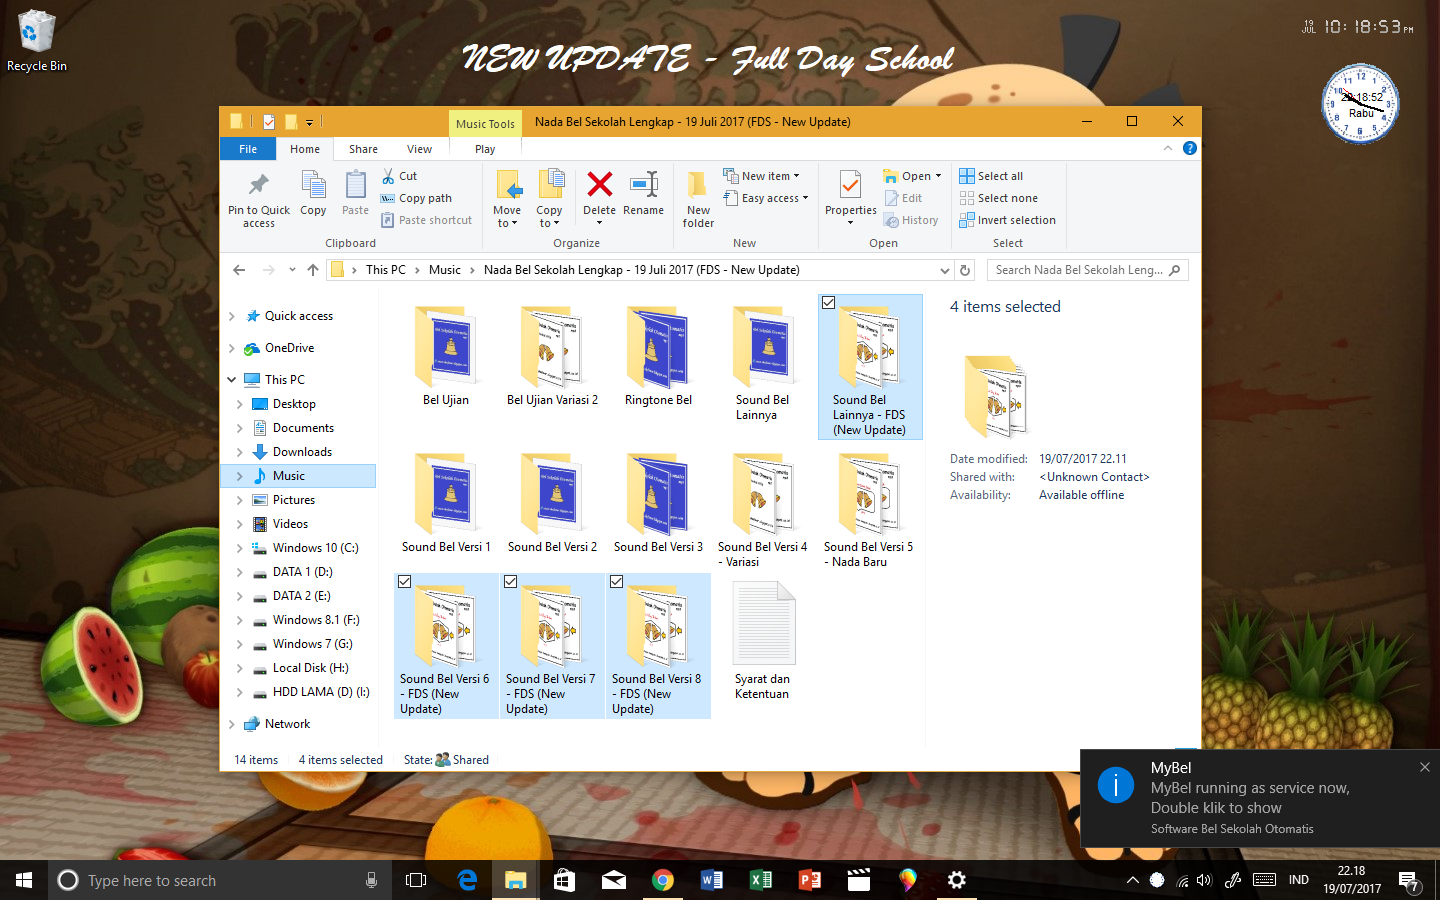Expand the Quick access tree node

(232, 316)
